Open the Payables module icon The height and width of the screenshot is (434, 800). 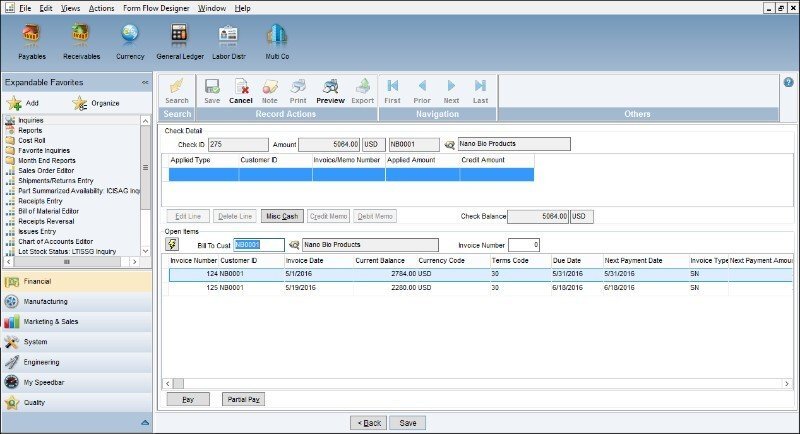click(x=32, y=38)
